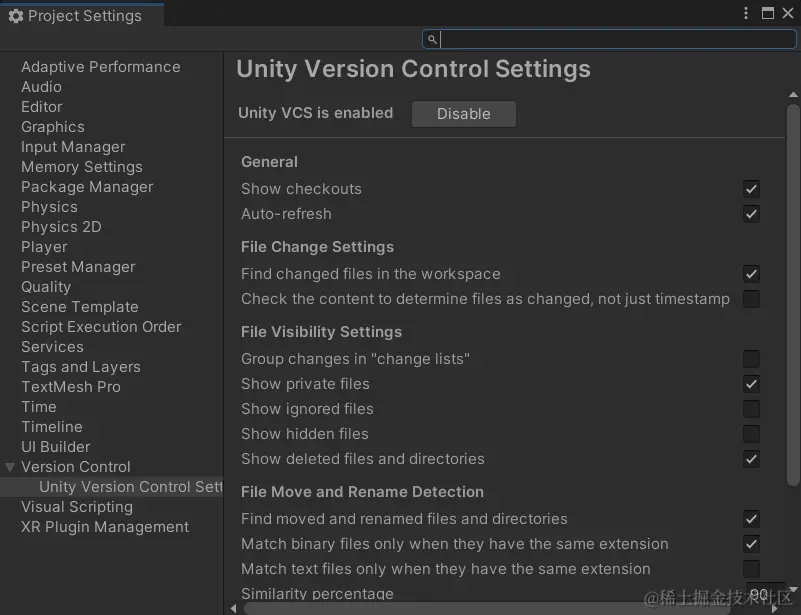Close the Project Settings window
Image resolution: width=801 pixels, height=615 pixels.
[x=788, y=13]
